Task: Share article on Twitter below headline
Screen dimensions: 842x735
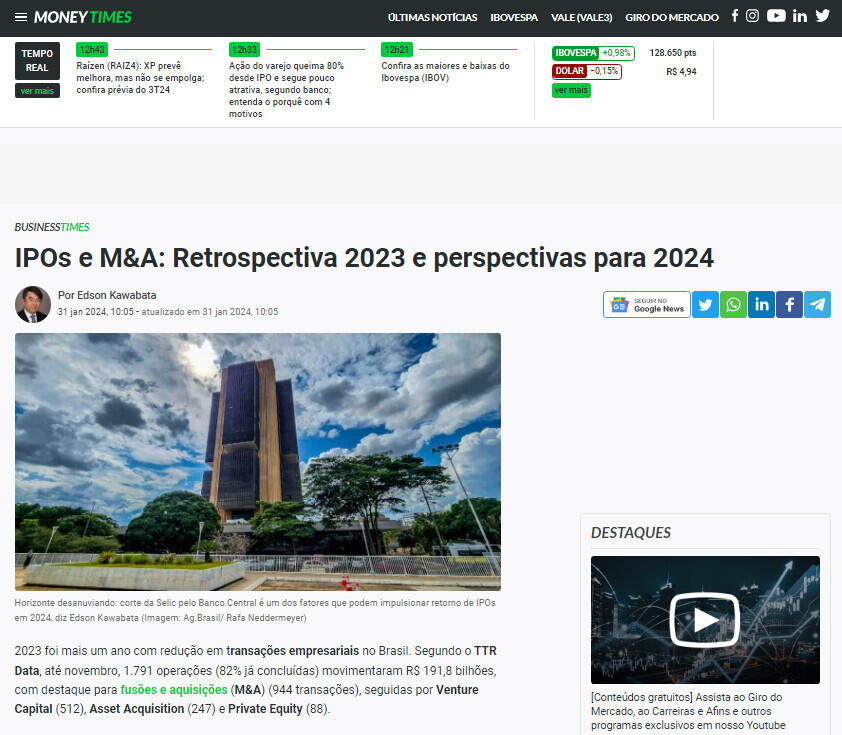Action: [x=706, y=305]
